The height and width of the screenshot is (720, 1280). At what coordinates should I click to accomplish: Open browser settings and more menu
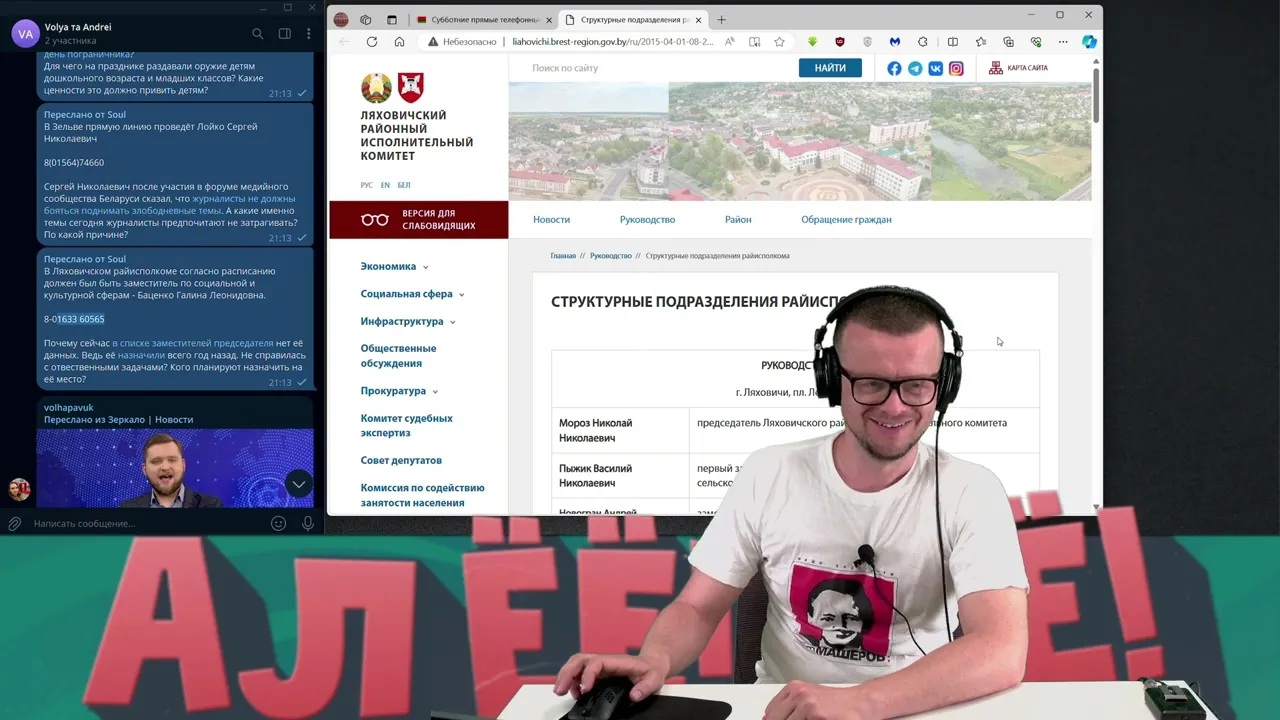coord(1062,42)
